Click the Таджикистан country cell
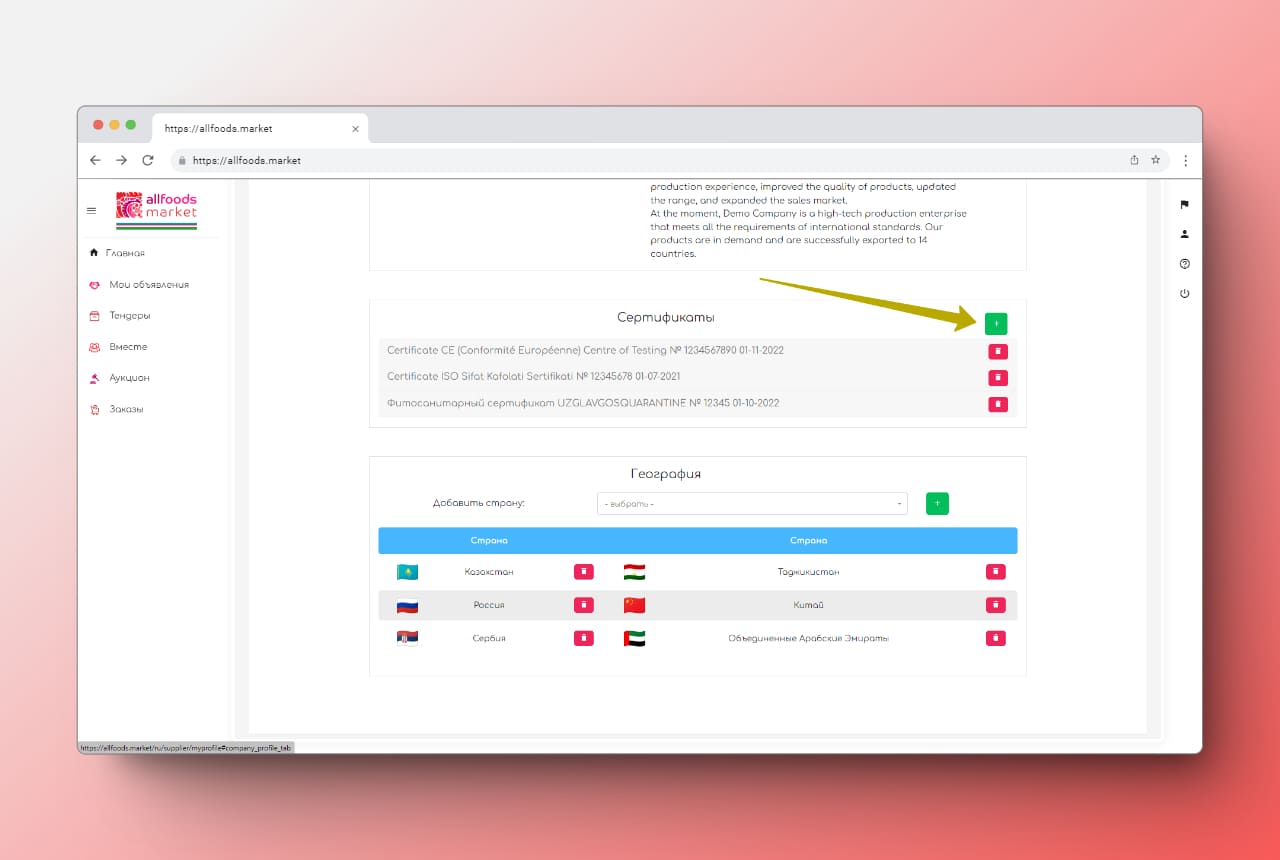Image resolution: width=1280 pixels, height=860 pixels. tap(808, 572)
